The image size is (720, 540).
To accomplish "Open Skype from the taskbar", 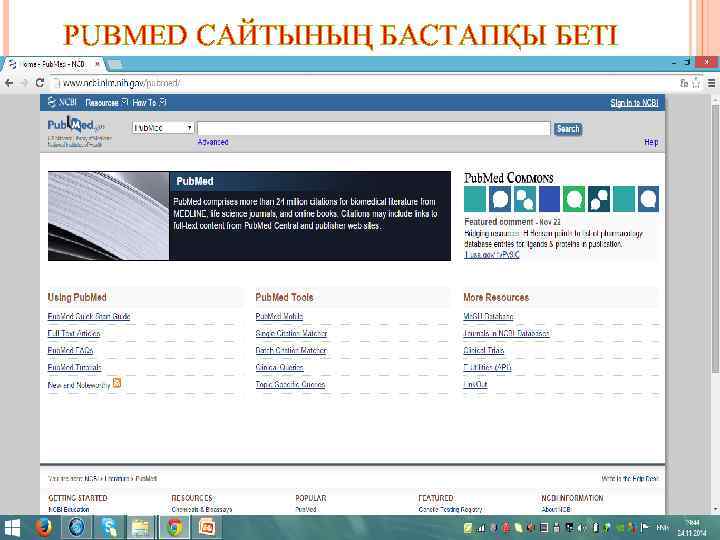I will tap(109, 527).
